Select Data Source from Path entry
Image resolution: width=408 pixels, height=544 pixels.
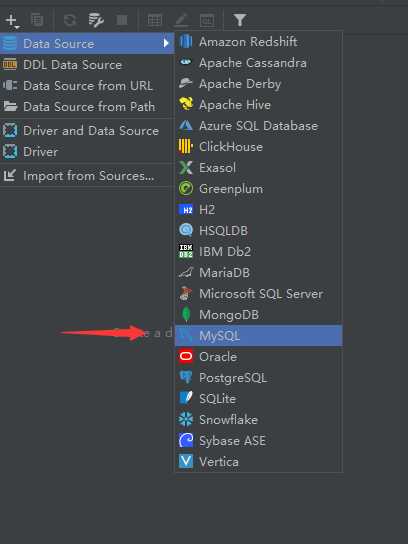point(87,107)
